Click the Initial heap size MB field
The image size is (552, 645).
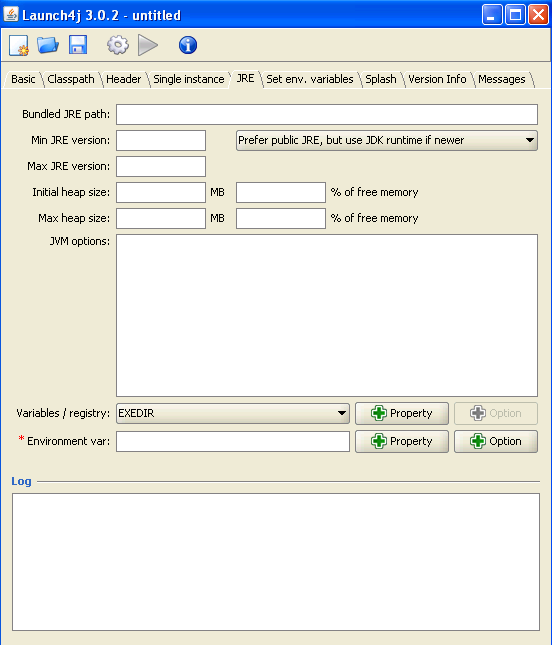click(161, 193)
